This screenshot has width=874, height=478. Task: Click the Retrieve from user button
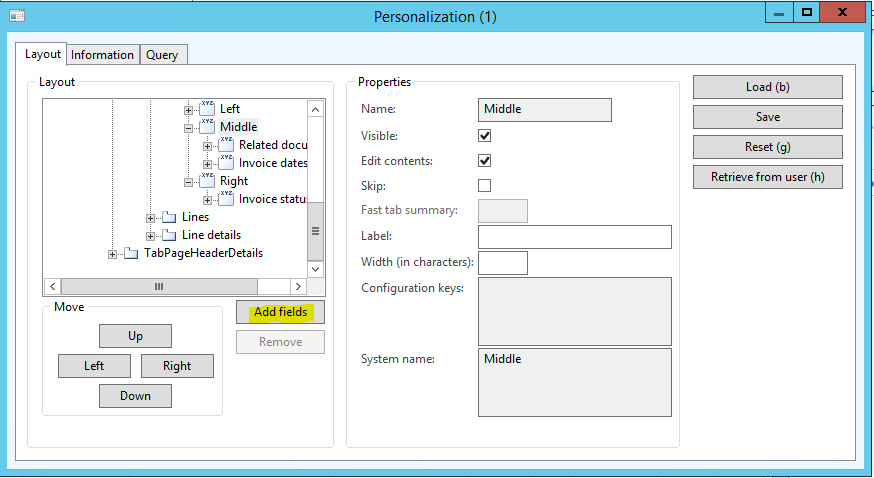click(x=767, y=177)
